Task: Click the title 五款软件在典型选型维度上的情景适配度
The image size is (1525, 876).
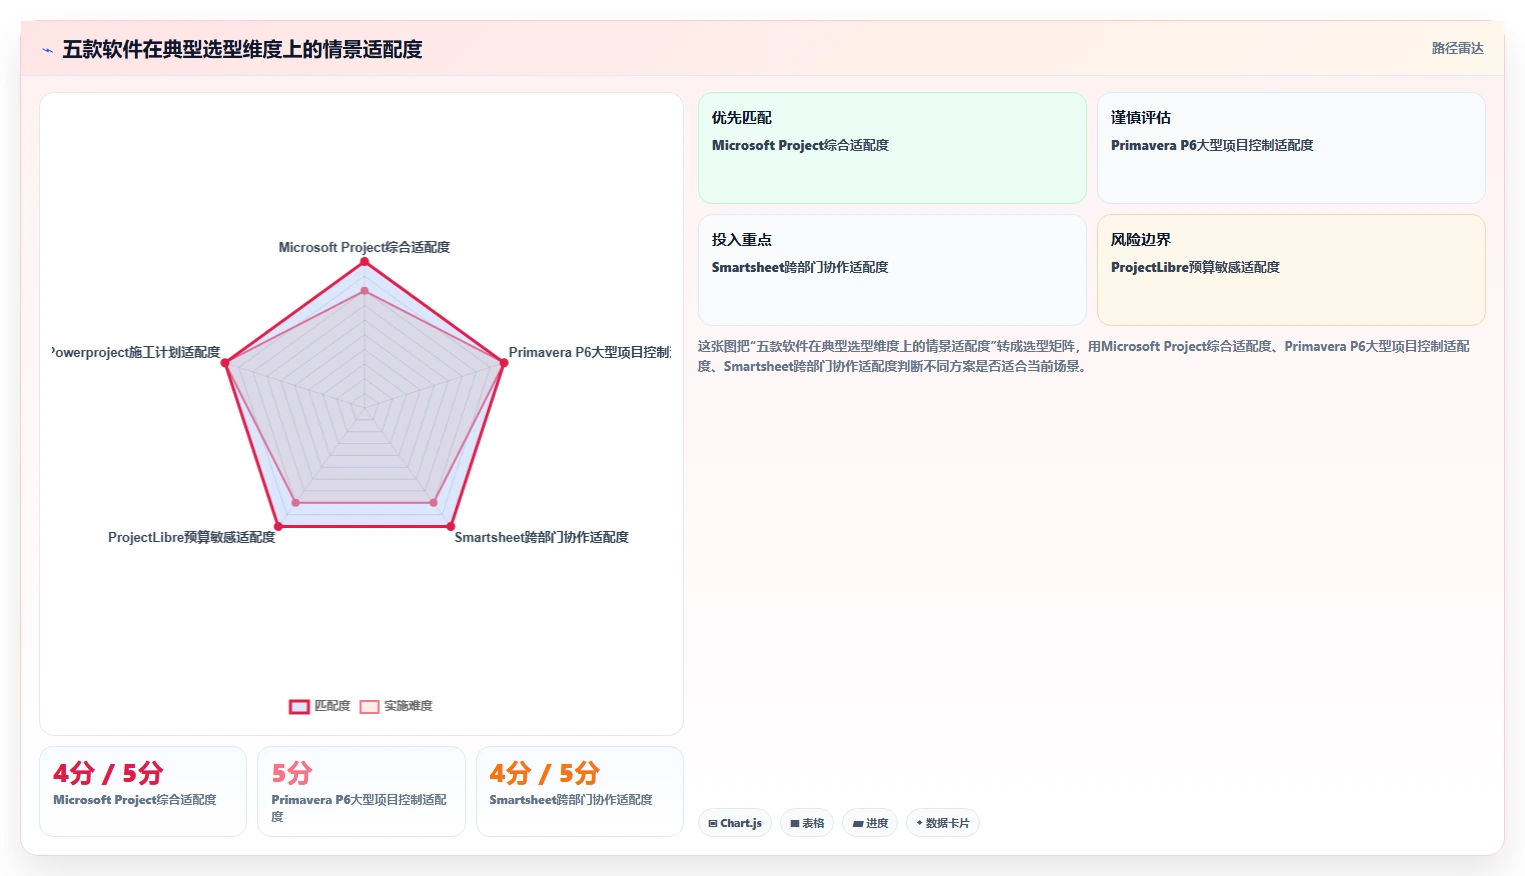Action: [242, 49]
